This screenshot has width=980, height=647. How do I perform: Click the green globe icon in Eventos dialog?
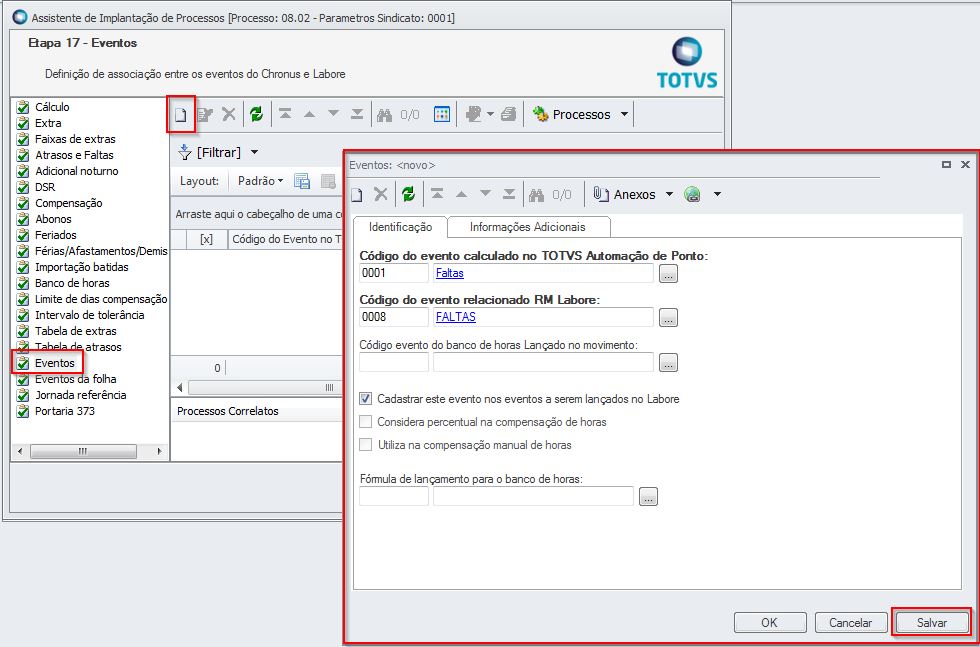click(x=692, y=194)
